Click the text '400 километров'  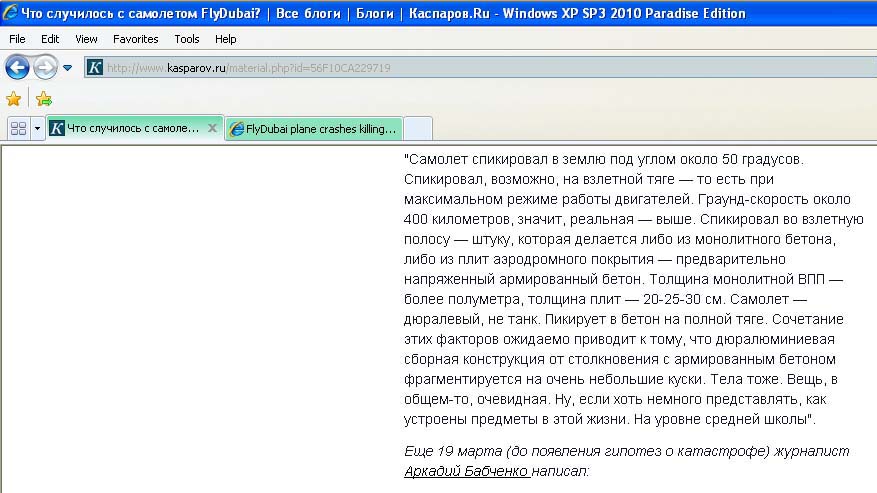pos(456,219)
